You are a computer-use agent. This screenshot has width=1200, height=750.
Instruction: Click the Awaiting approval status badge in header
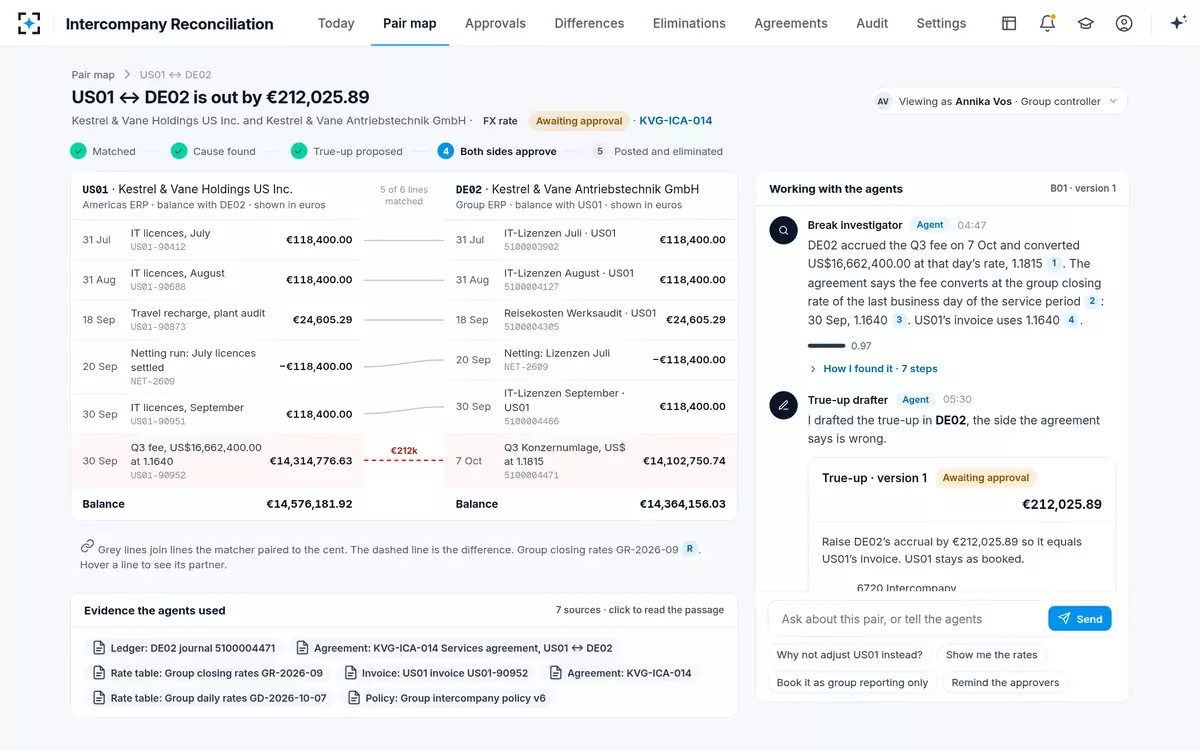coord(579,121)
